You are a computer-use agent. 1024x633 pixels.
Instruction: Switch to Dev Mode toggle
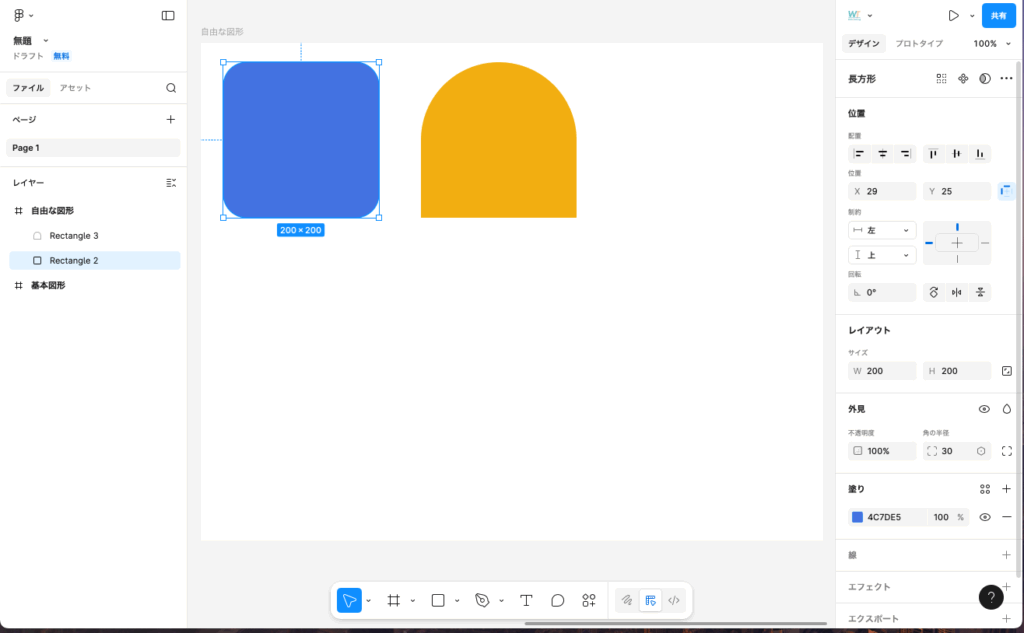(x=674, y=600)
